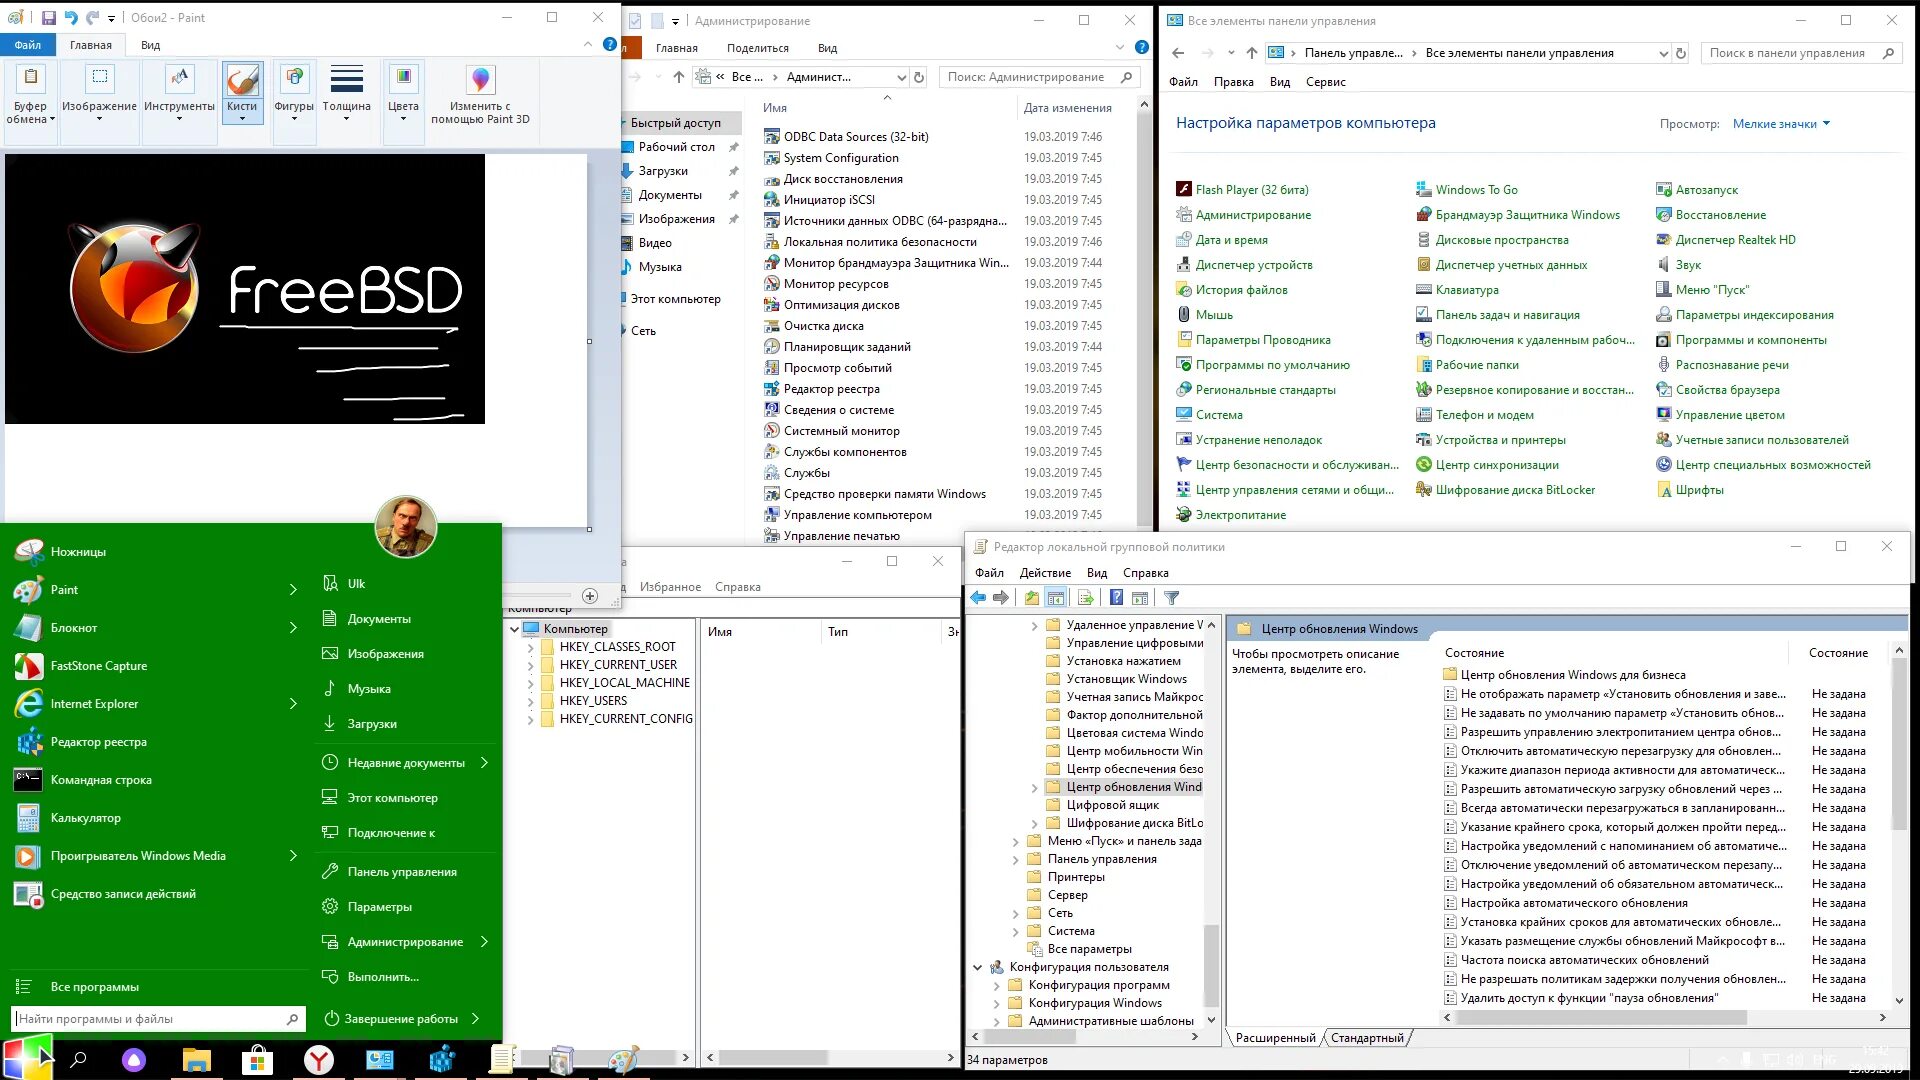Viewport: 1920px width, 1080px height.
Task: Collapse Конфигурация пользователя tree node
Action: point(977,967)
